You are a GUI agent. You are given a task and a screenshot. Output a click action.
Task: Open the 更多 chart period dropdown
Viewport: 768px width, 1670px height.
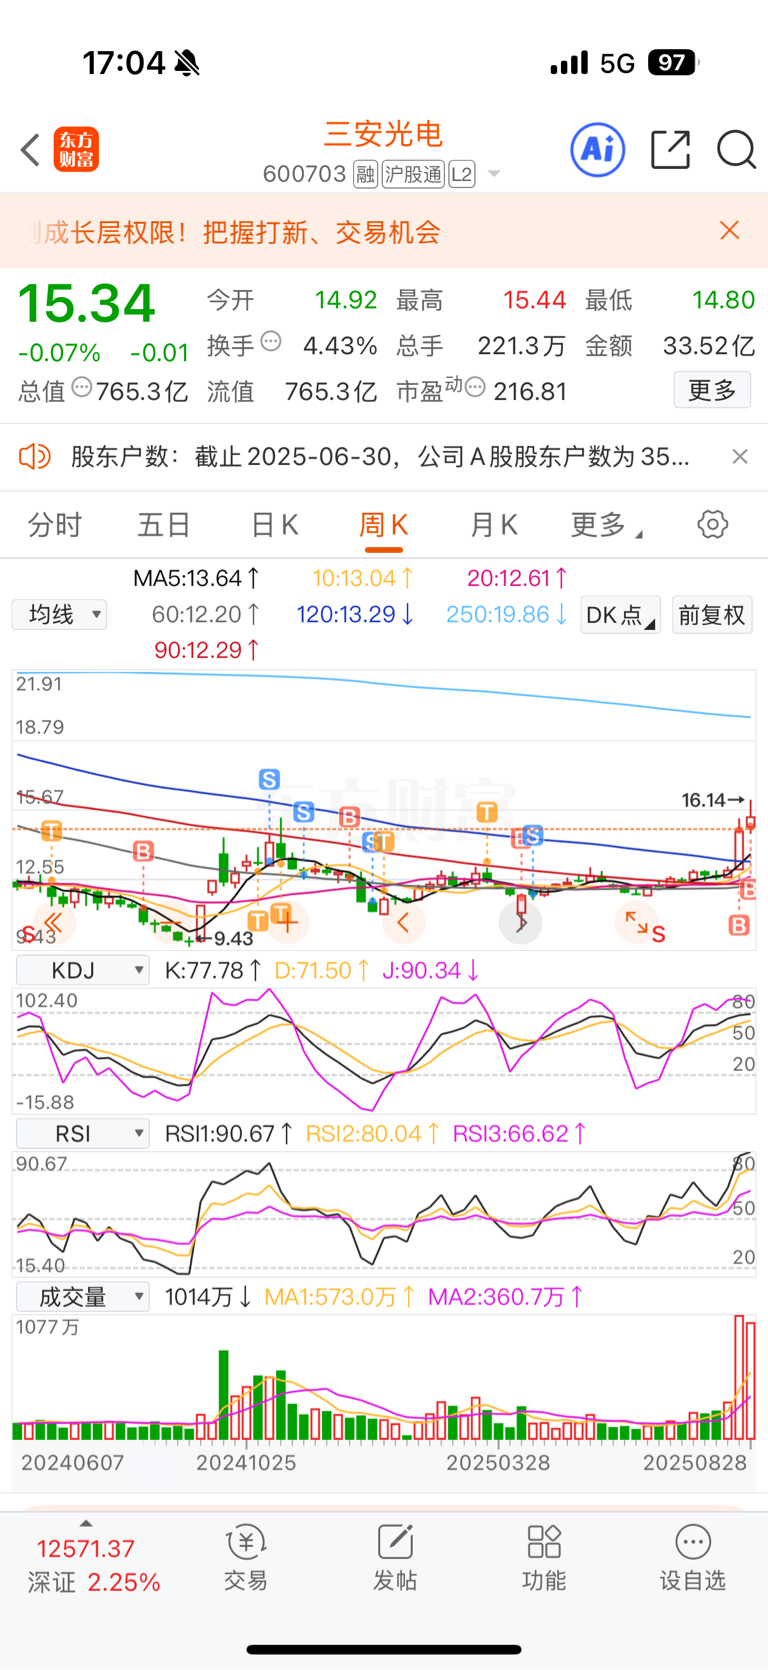(x=606, y=524)
